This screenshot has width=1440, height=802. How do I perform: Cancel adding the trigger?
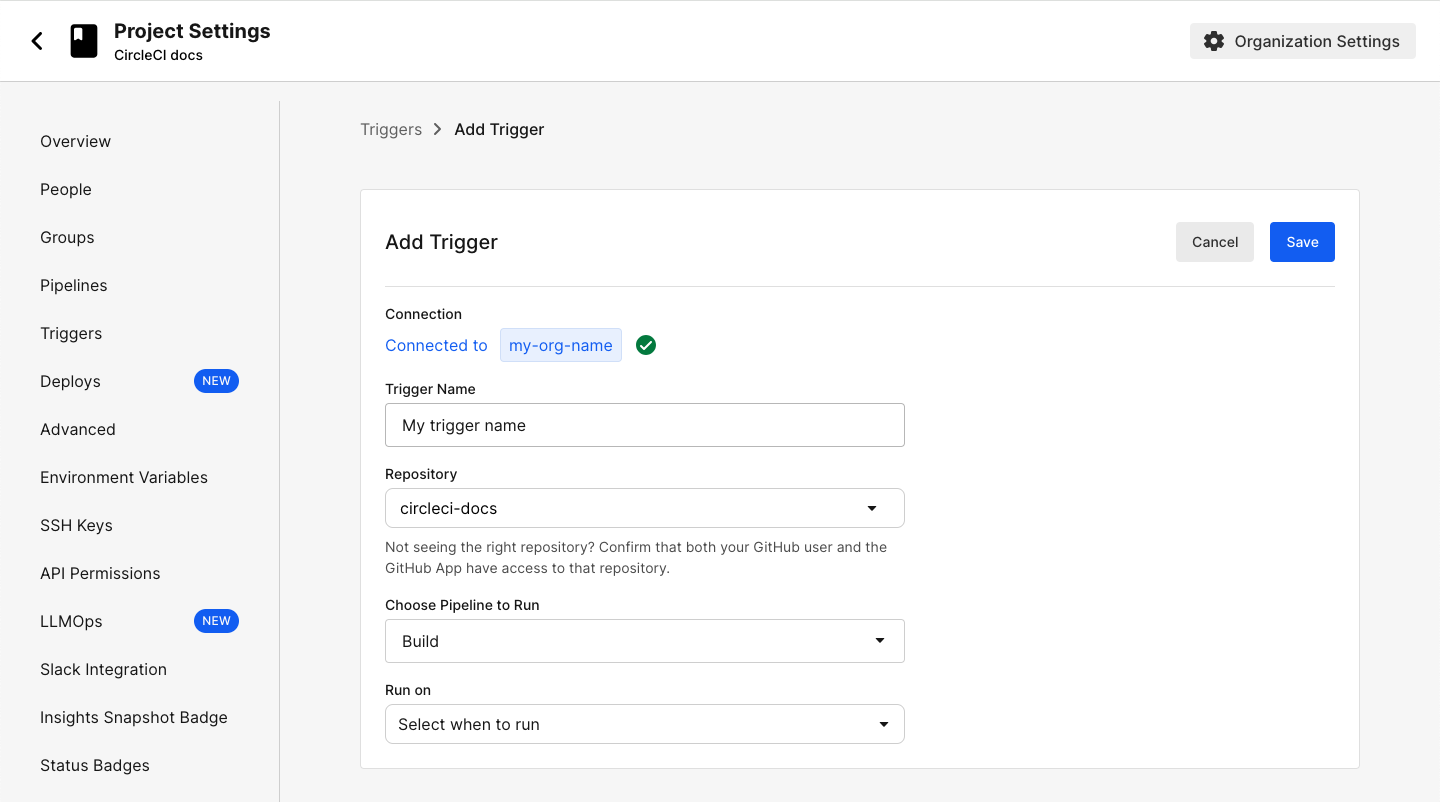point(1215,242)
